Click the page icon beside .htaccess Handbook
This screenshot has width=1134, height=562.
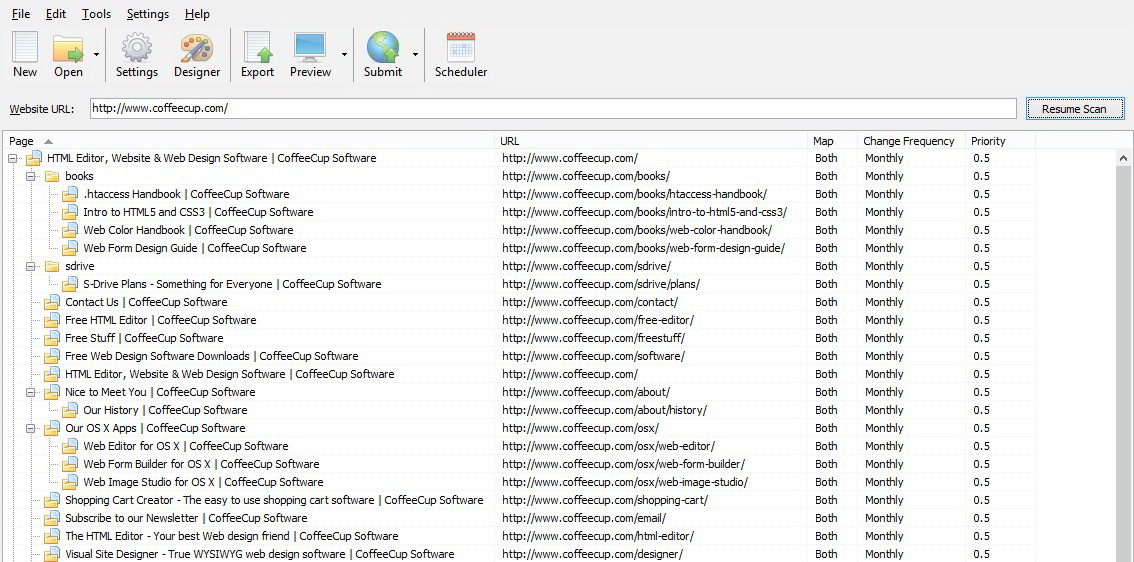point(69,195)
